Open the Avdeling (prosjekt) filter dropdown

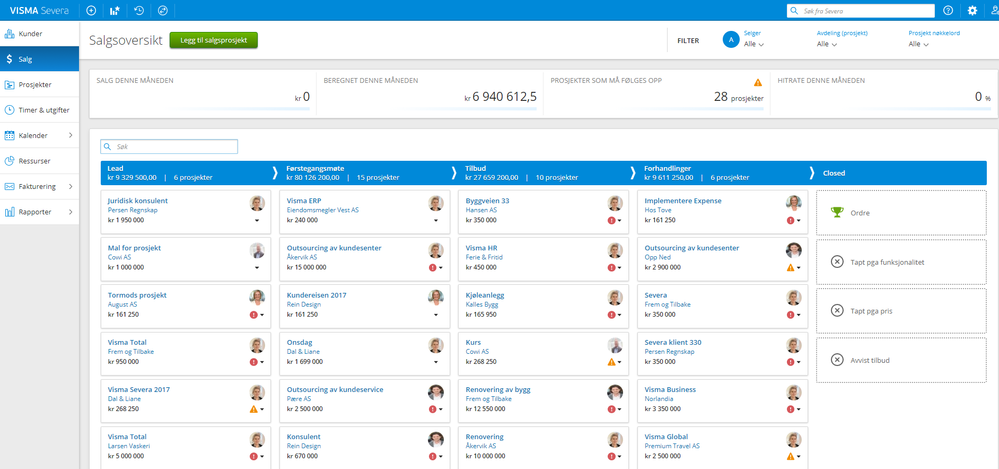(x=827, y=44)
